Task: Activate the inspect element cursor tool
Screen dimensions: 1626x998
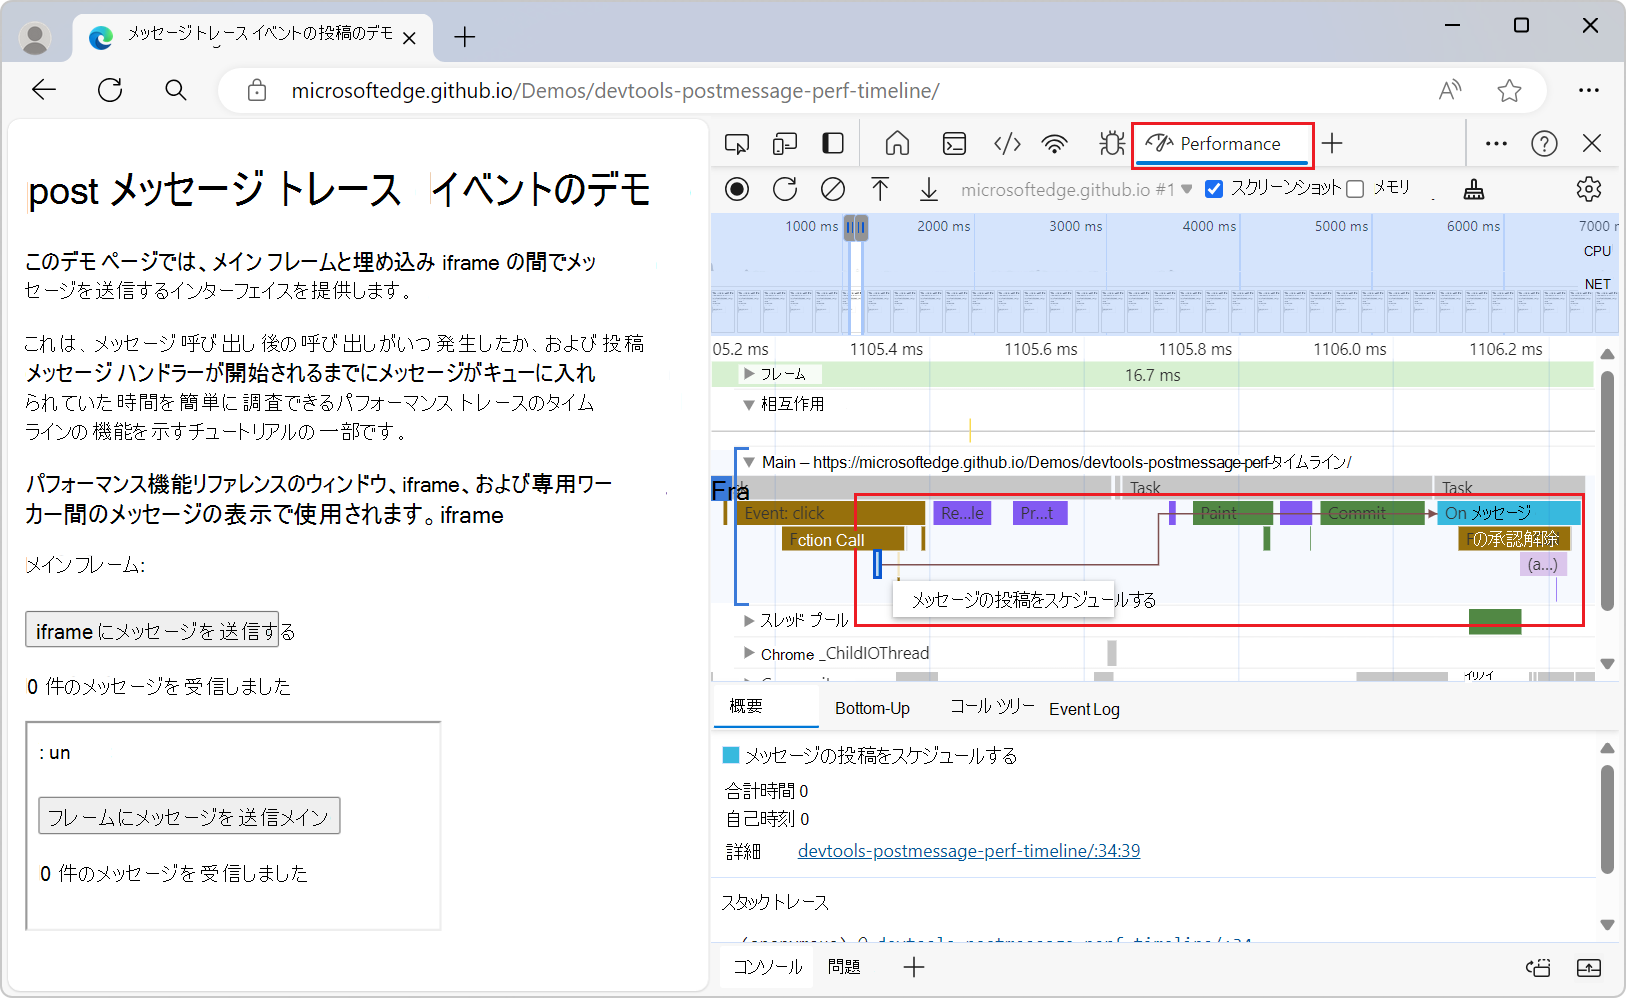Action: pyautogui.click(x=737, y=143)
